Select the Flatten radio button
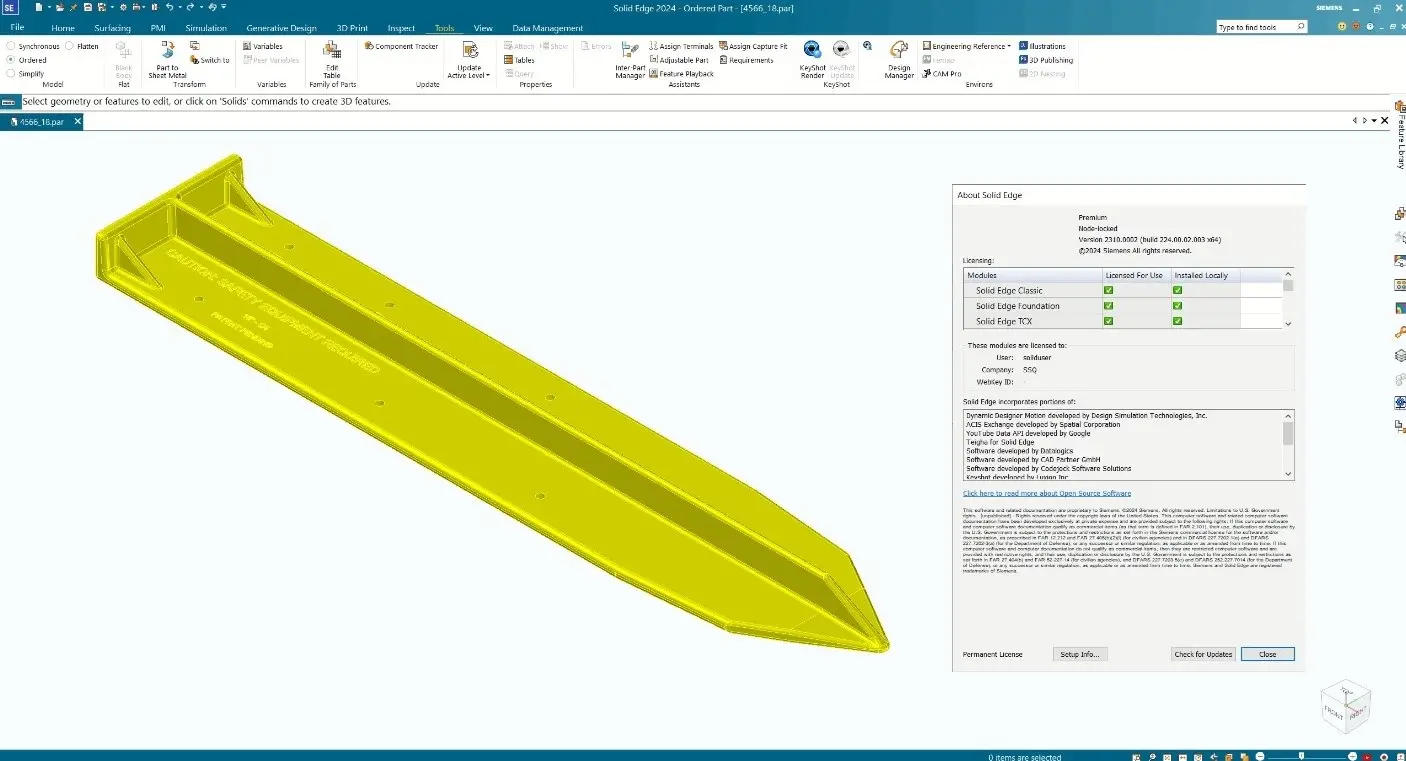Screen dimensions: 1406x761 pyautogui.click(x=69, y=46)
